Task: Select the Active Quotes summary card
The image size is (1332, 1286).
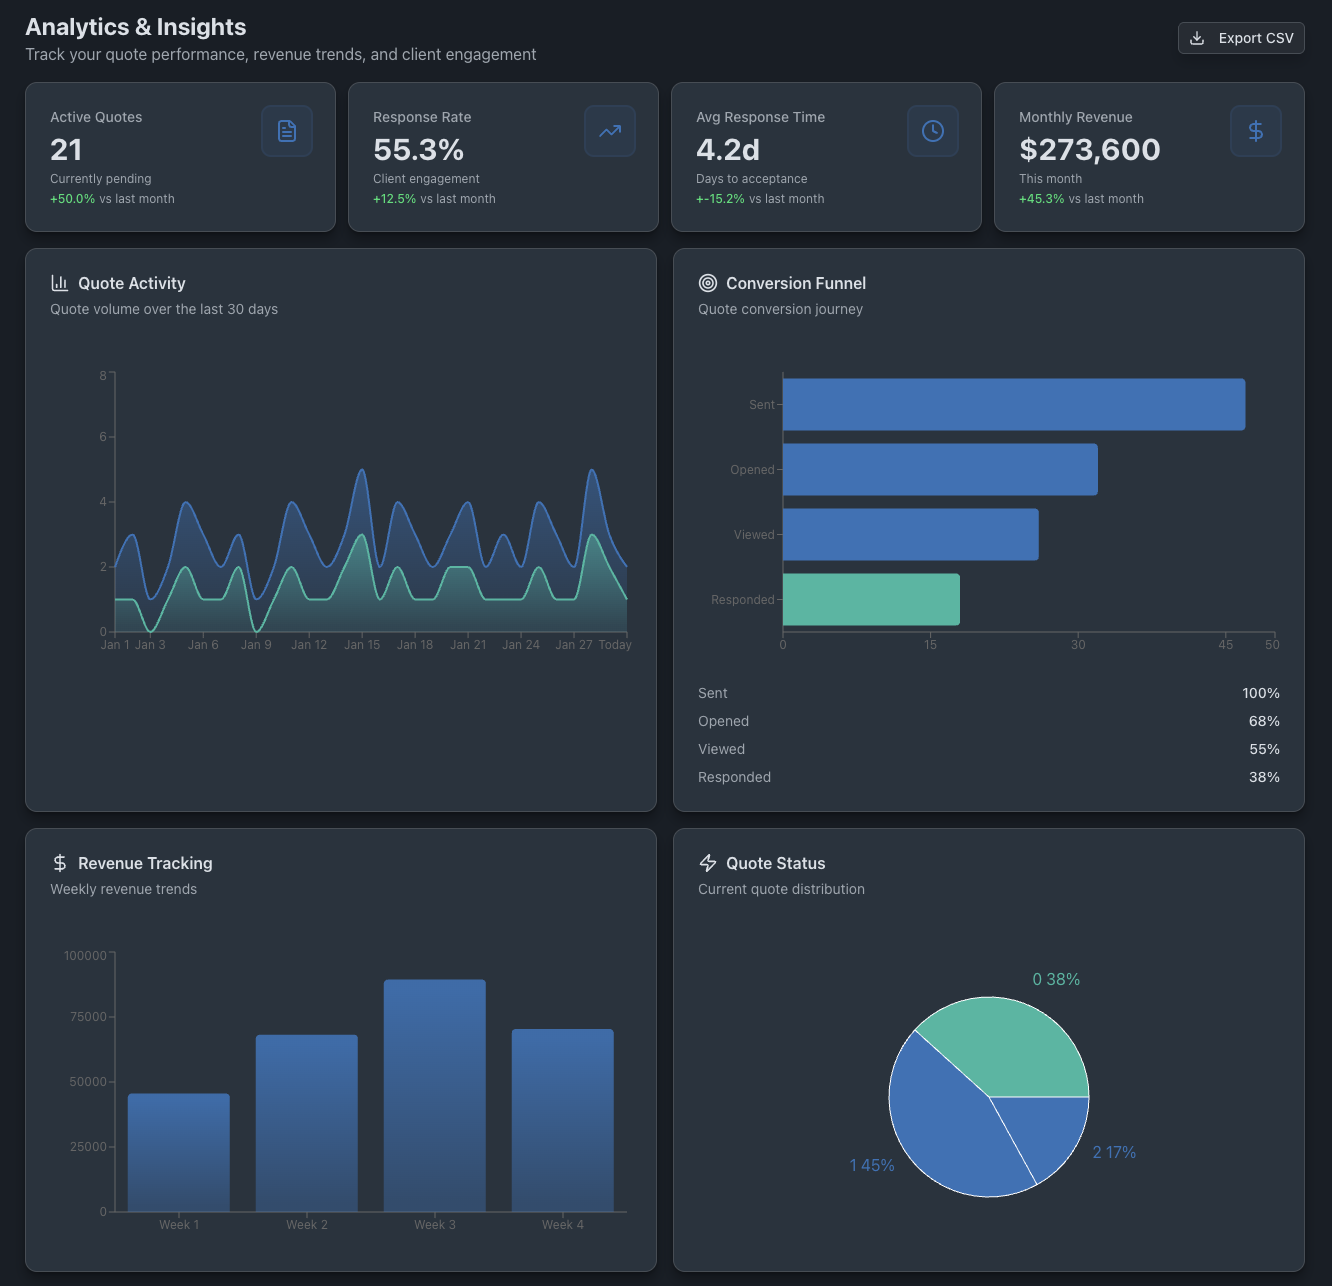Action: (x=180, y=157)
